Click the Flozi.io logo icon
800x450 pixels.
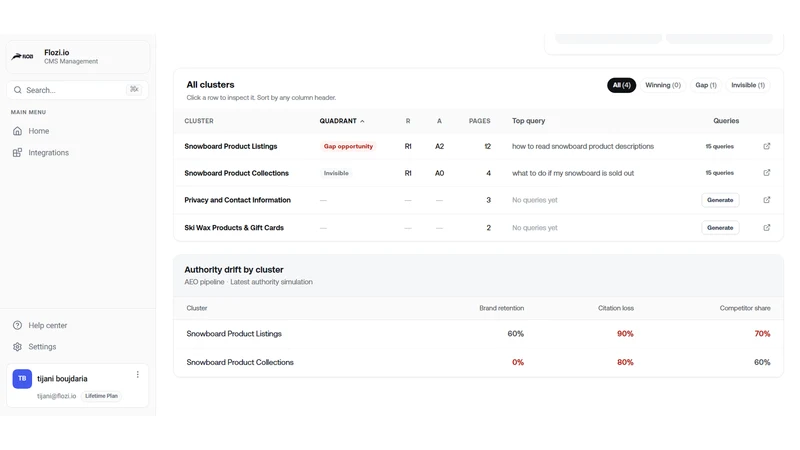coord(23,57)
